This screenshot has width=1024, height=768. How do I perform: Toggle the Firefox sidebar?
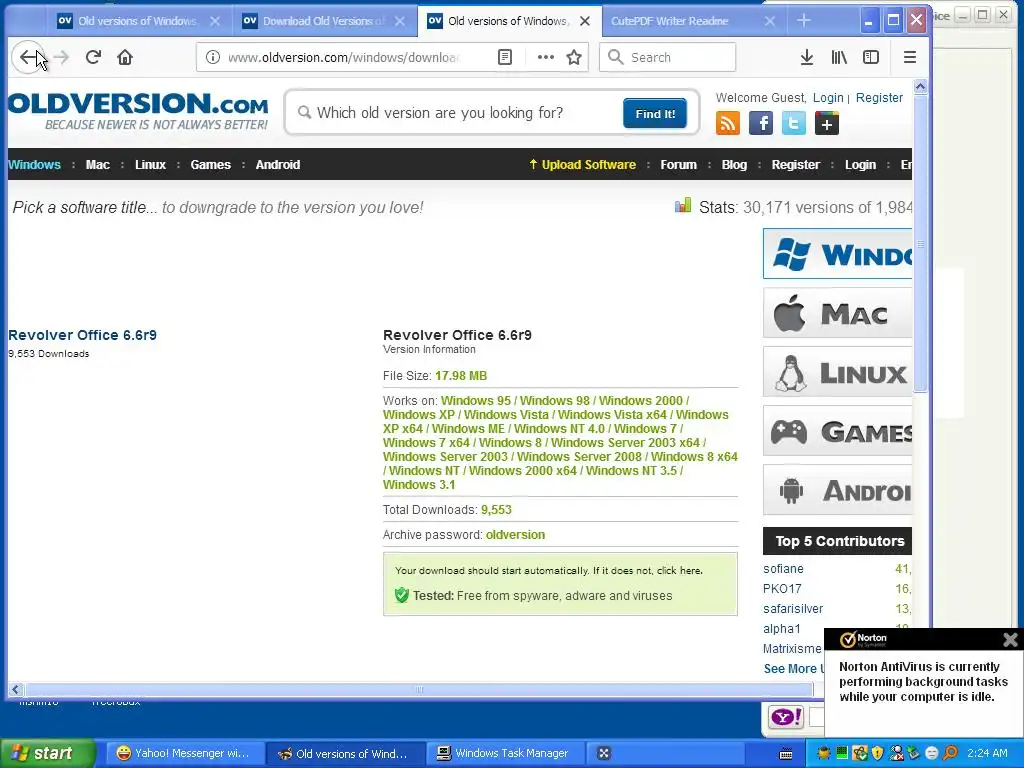pos(871,57)
